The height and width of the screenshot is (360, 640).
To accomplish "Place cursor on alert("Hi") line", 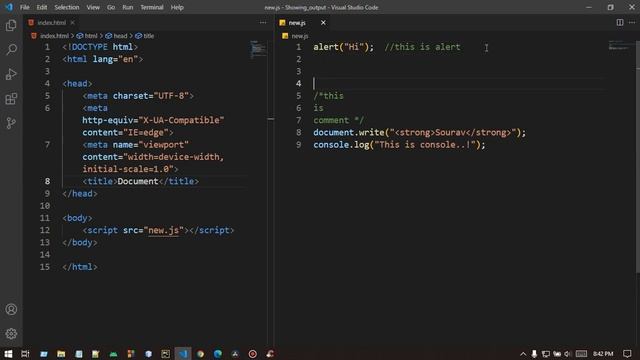I will coord(343,47).
